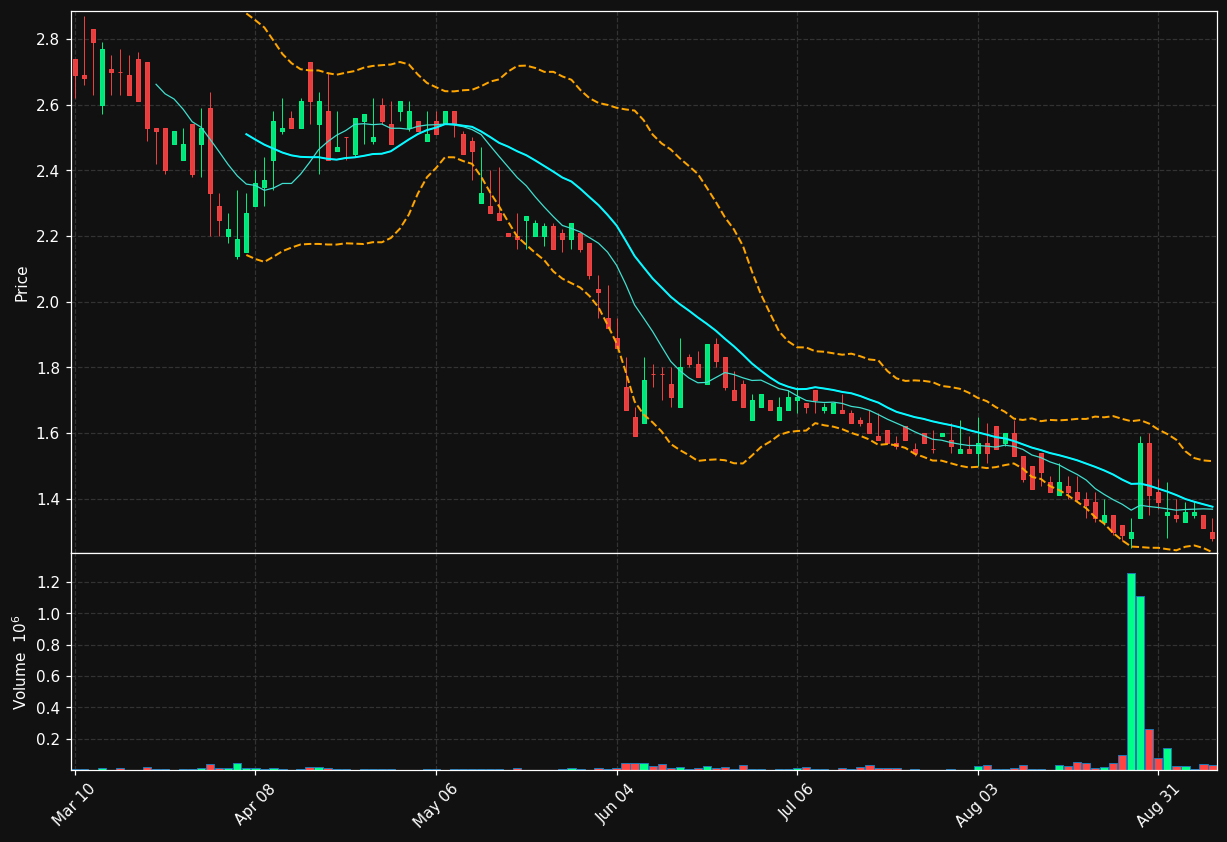Click the Aug 31 date label
The width and height of the screenshot is (1227, 842).
(1158, 804)
